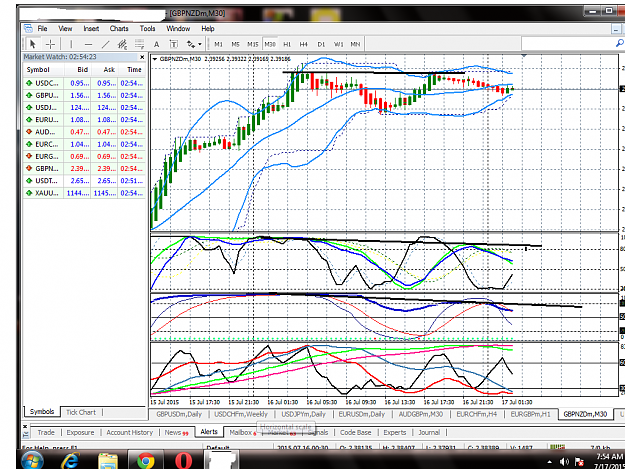Screen dimensions: 625x469
Task: Select the GBPN symbol row
Action: point(85,169)
